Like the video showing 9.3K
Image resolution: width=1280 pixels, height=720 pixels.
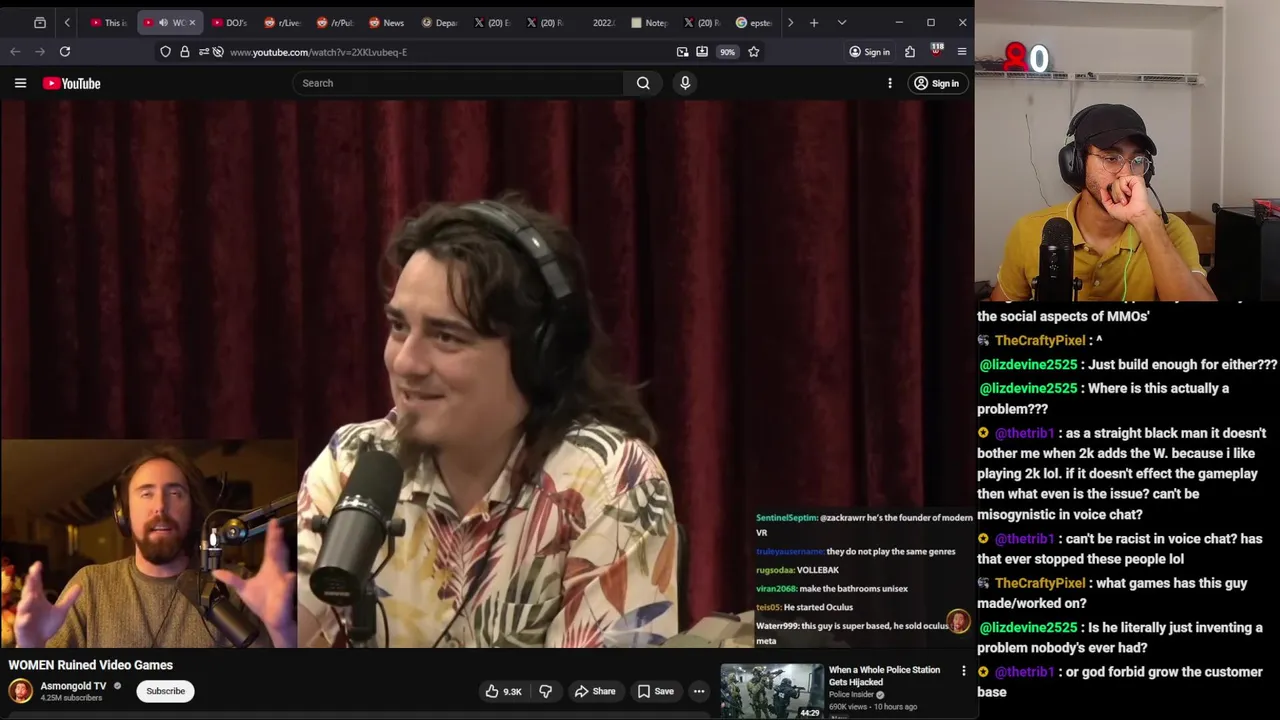click(504, 691)
